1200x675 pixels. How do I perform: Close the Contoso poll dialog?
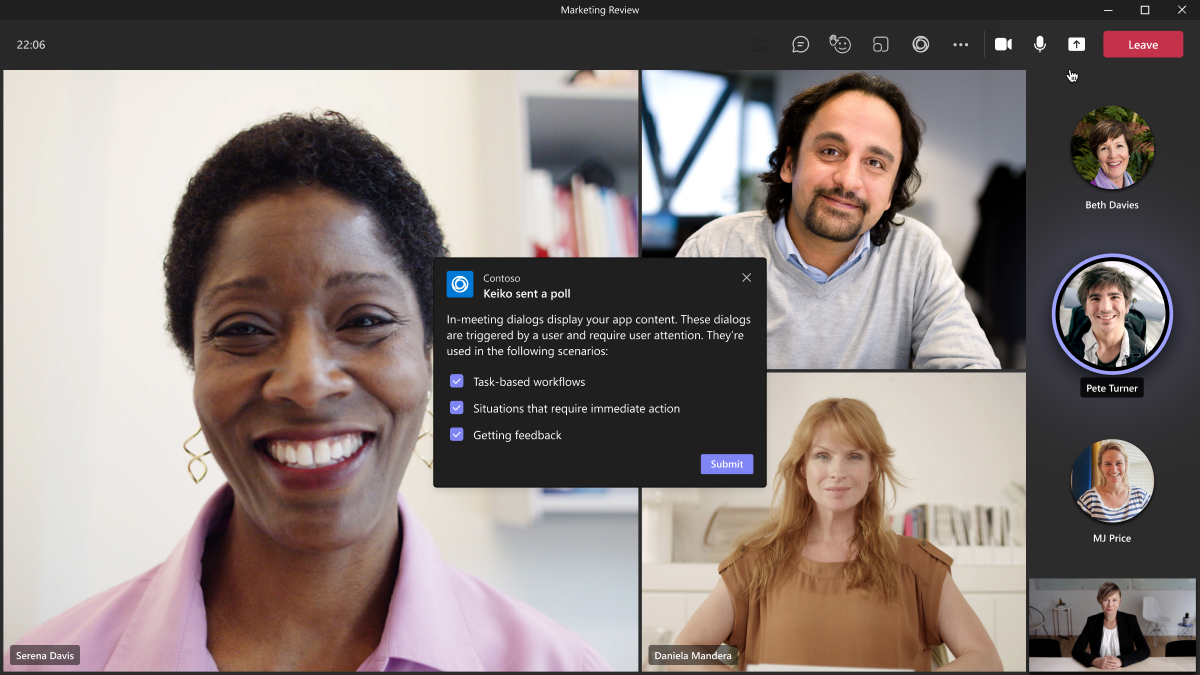(x=746, y=278)
